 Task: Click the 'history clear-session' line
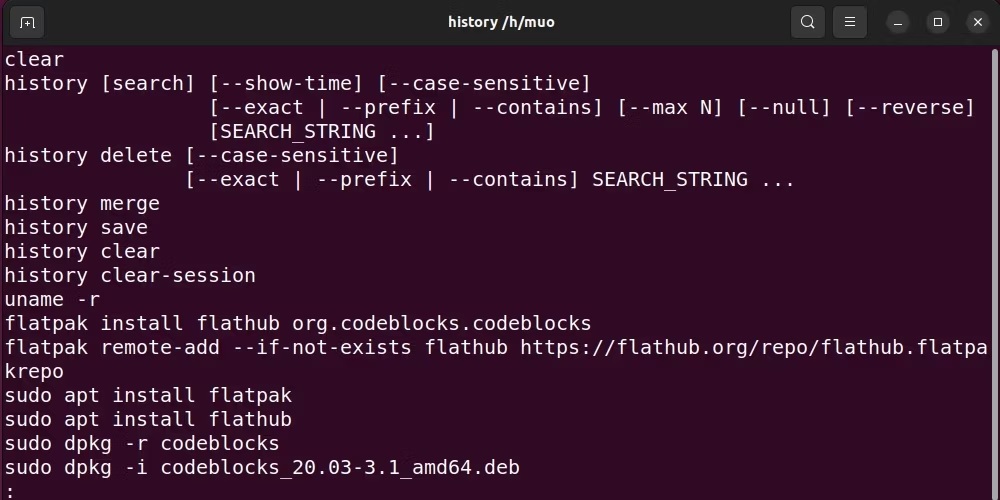point(130,275)
